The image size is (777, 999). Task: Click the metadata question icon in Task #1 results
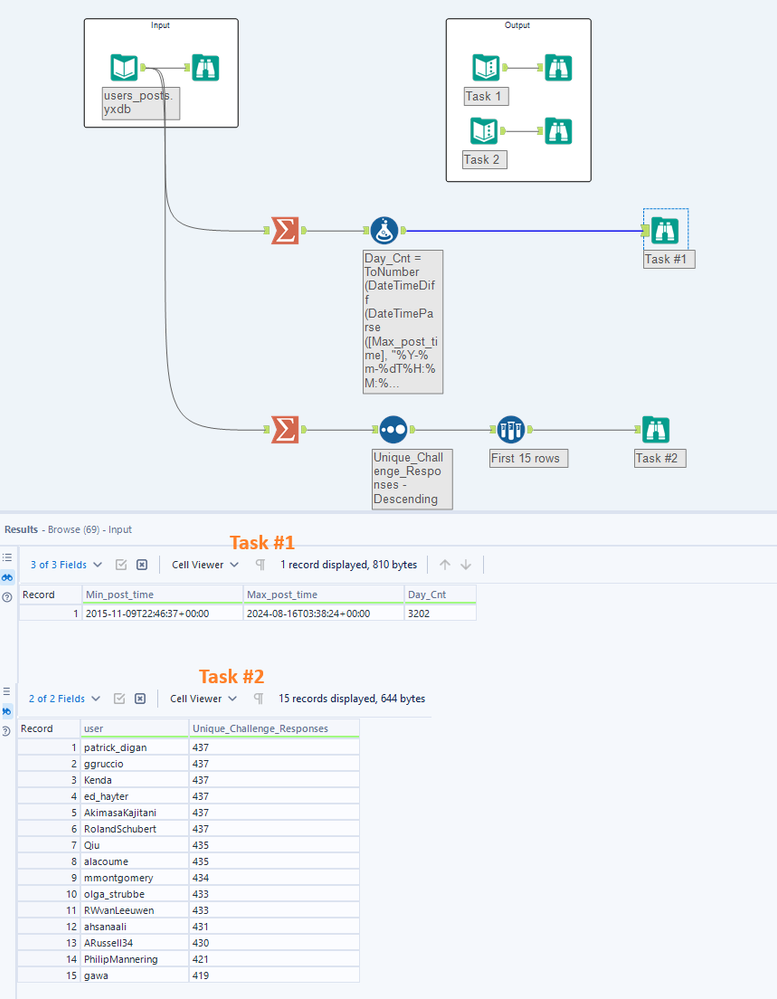(x=7, y=597)
